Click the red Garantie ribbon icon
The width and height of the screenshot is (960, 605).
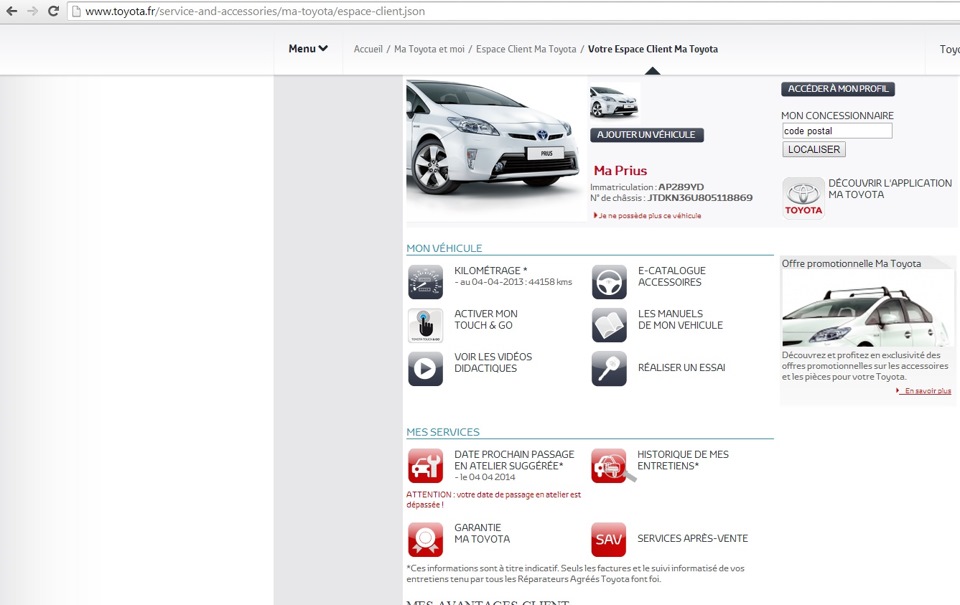coord(426,539)
